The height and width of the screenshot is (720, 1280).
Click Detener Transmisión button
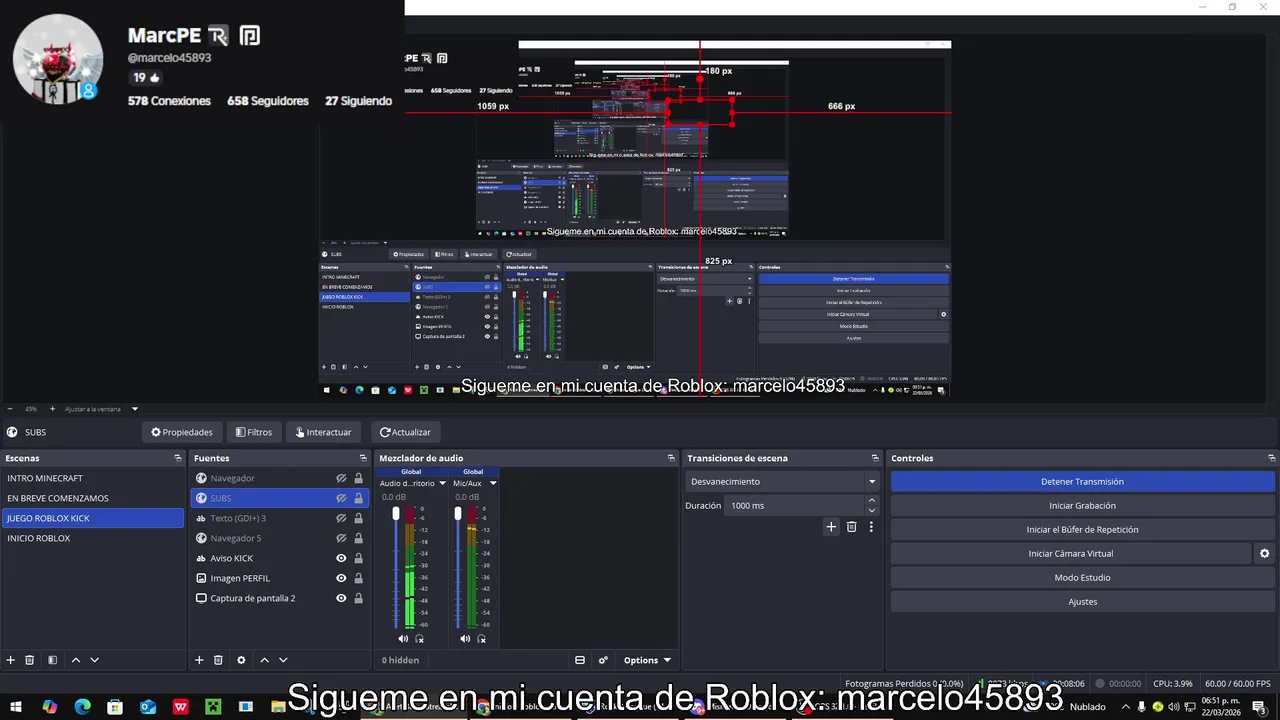[x=1082, y=481]
